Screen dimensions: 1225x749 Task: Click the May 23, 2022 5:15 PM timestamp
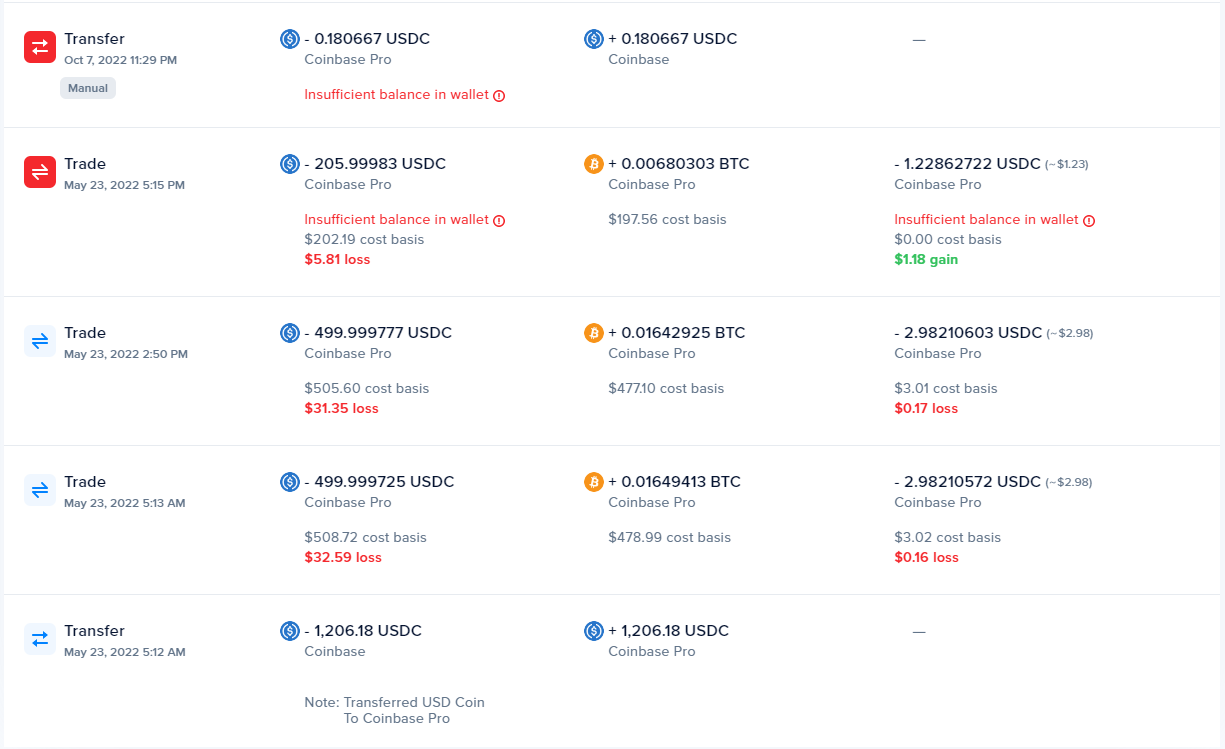coord(125,185)
